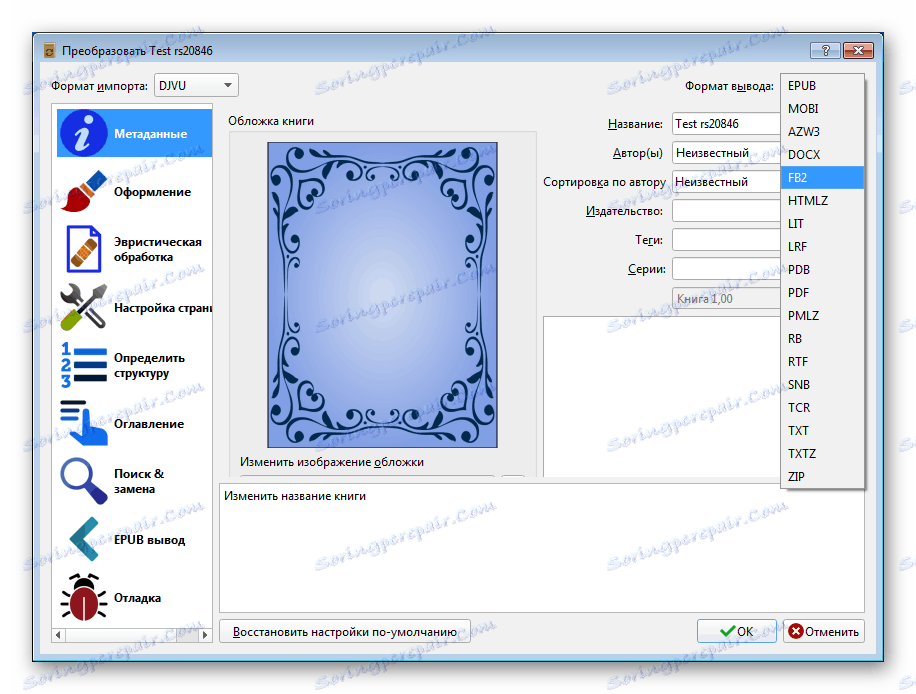Click the book cover preview image
The image size is (916, 694).
383,295
